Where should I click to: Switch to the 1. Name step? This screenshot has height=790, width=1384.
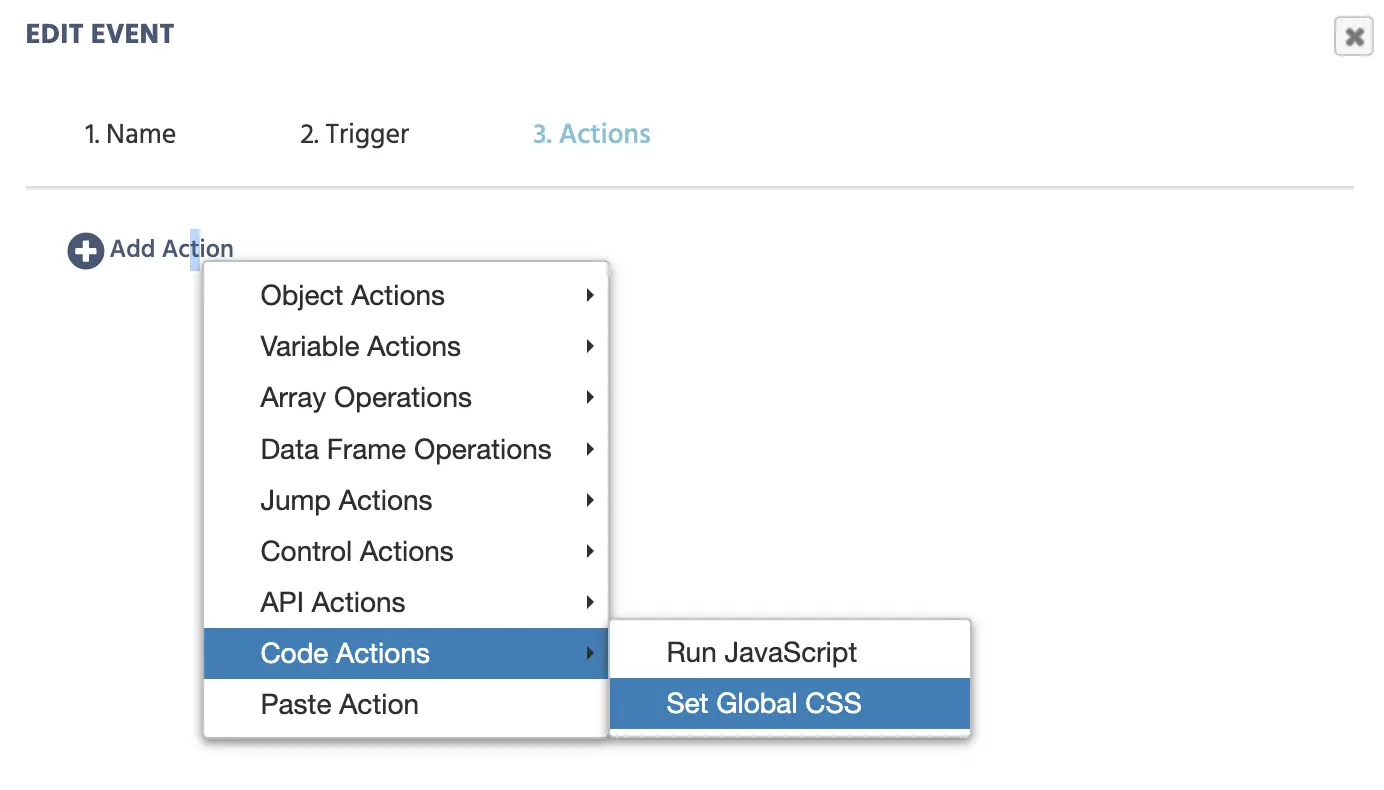(x=130, y=134)
